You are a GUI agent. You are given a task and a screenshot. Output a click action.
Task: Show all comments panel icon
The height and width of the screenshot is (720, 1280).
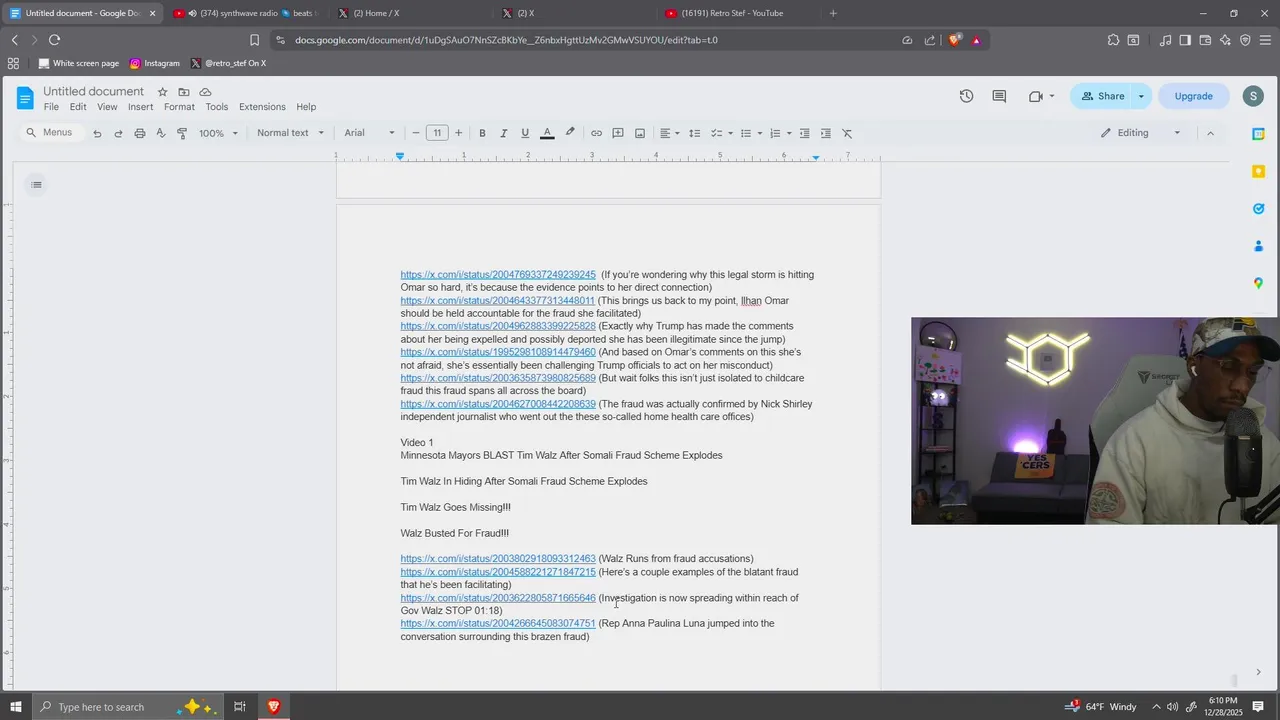(999, 96)
